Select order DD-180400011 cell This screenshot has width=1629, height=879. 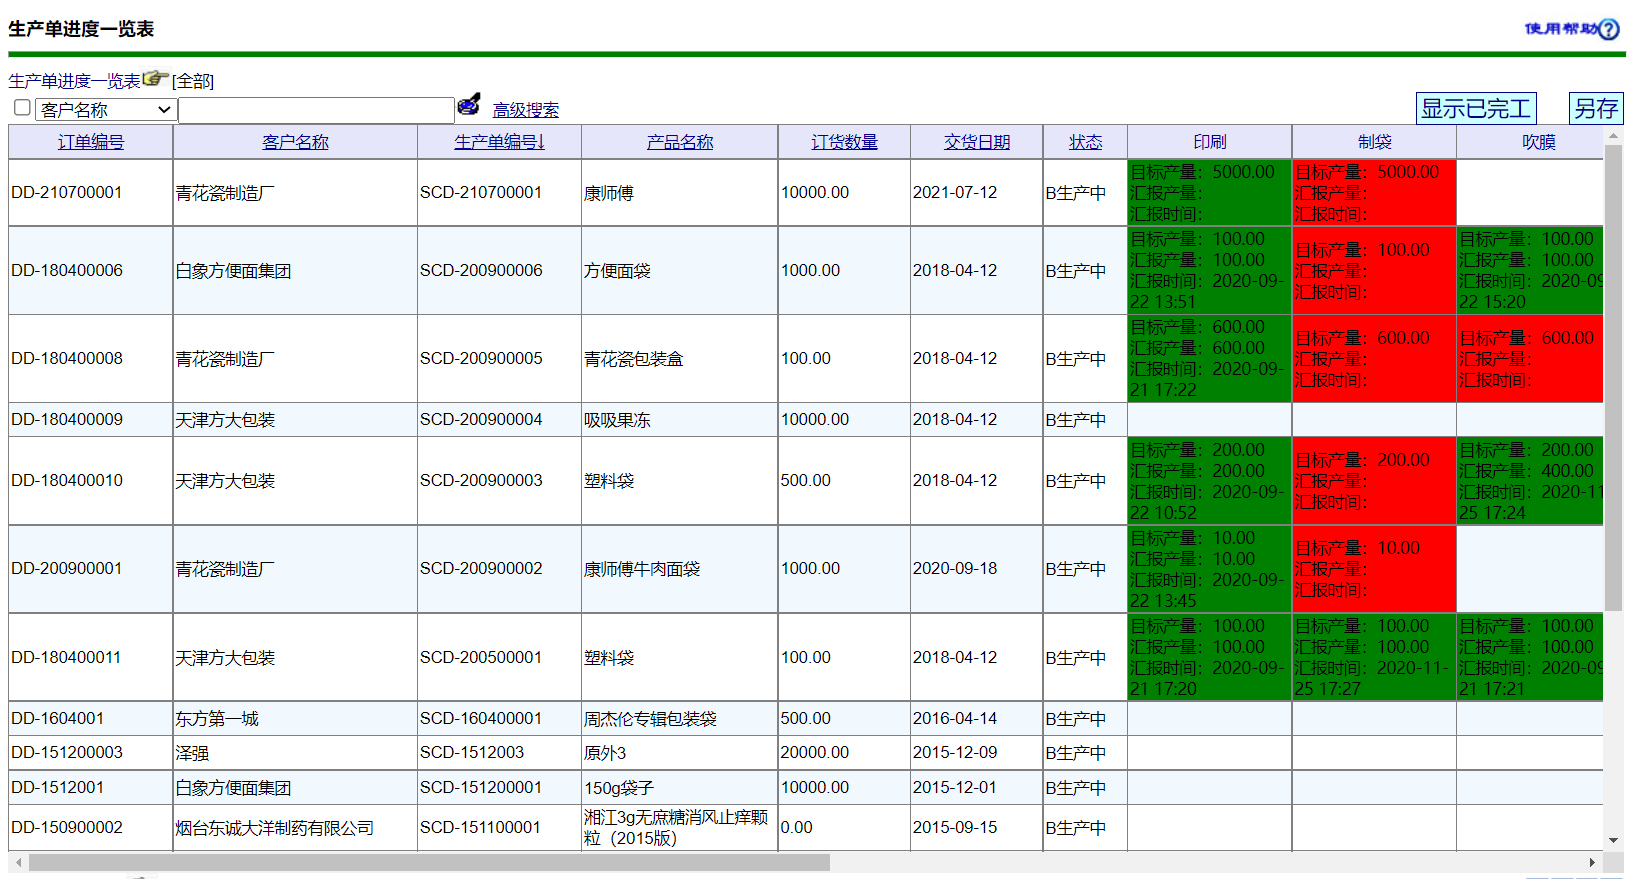(x=91, y=657)
